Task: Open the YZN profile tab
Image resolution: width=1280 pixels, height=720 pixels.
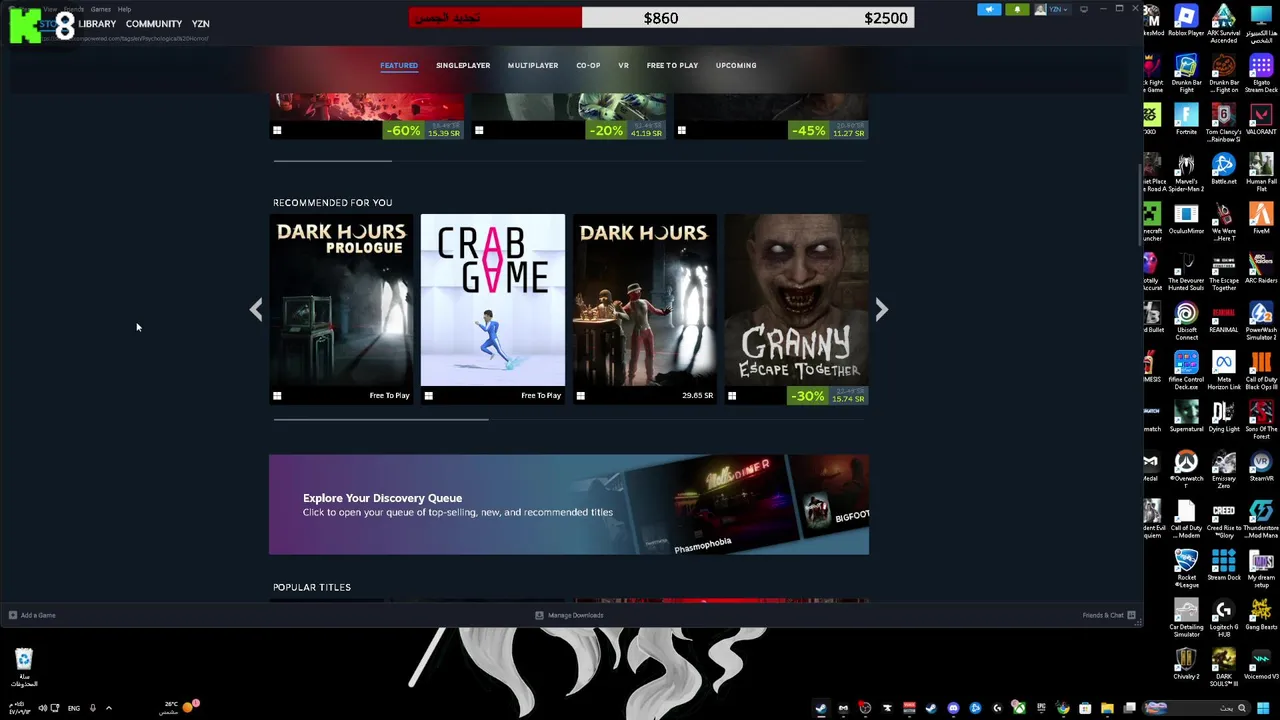Action: point(200,24)
